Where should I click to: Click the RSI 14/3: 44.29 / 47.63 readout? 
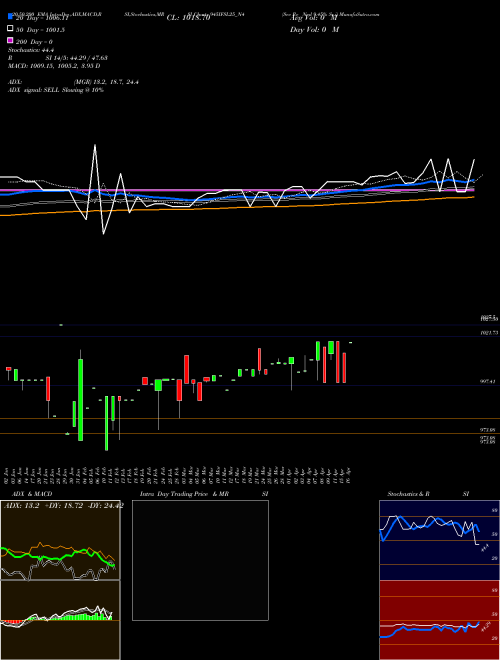pyautogui.click(x=58, y=58)
